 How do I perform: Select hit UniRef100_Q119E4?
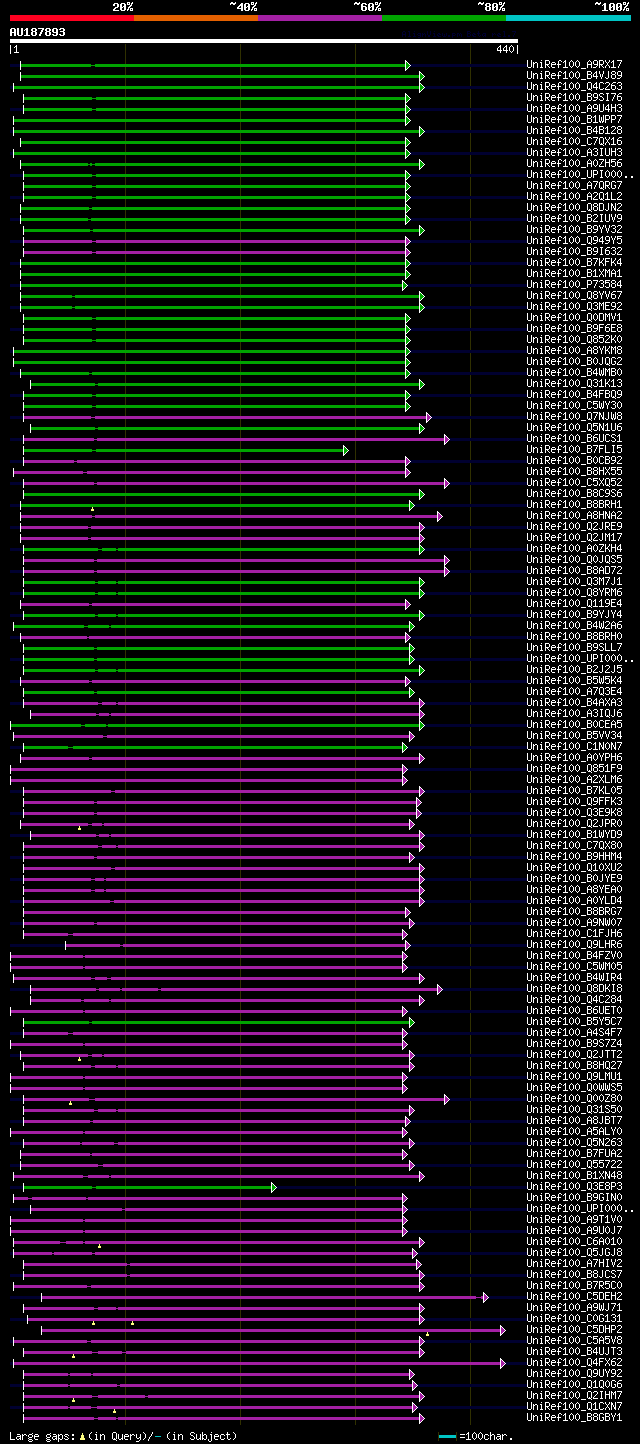[x=574, y=604]
